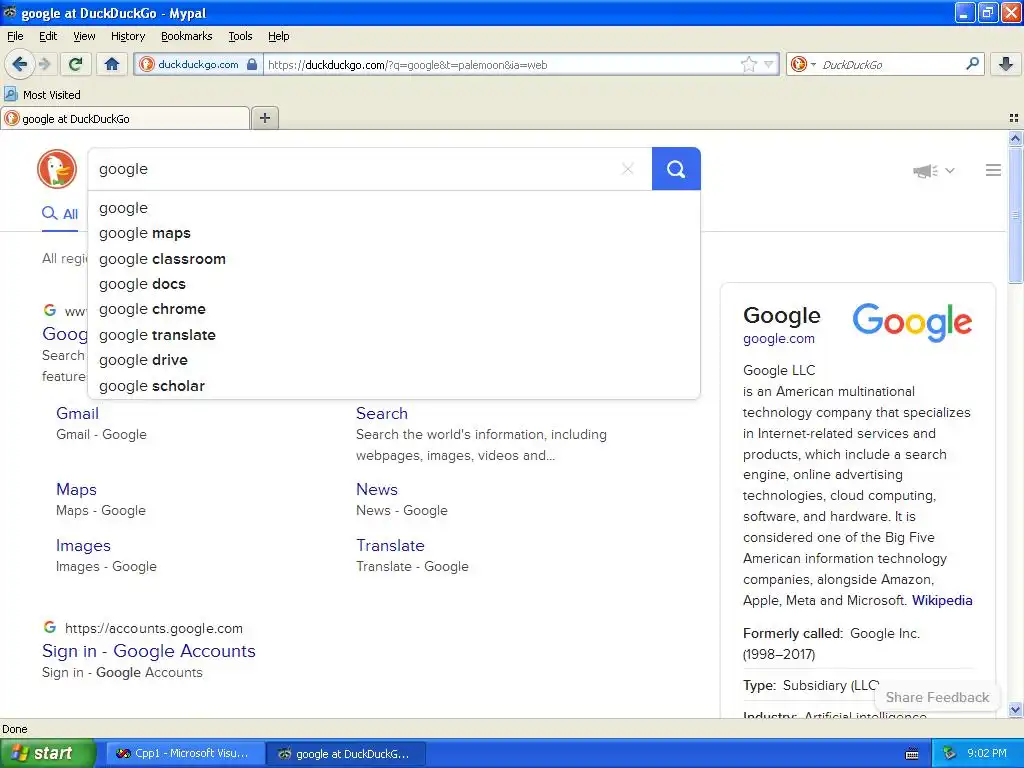Choose the 'google translate' suggestion
This screenshot has width=1024, height=768.
pos(394,334)
